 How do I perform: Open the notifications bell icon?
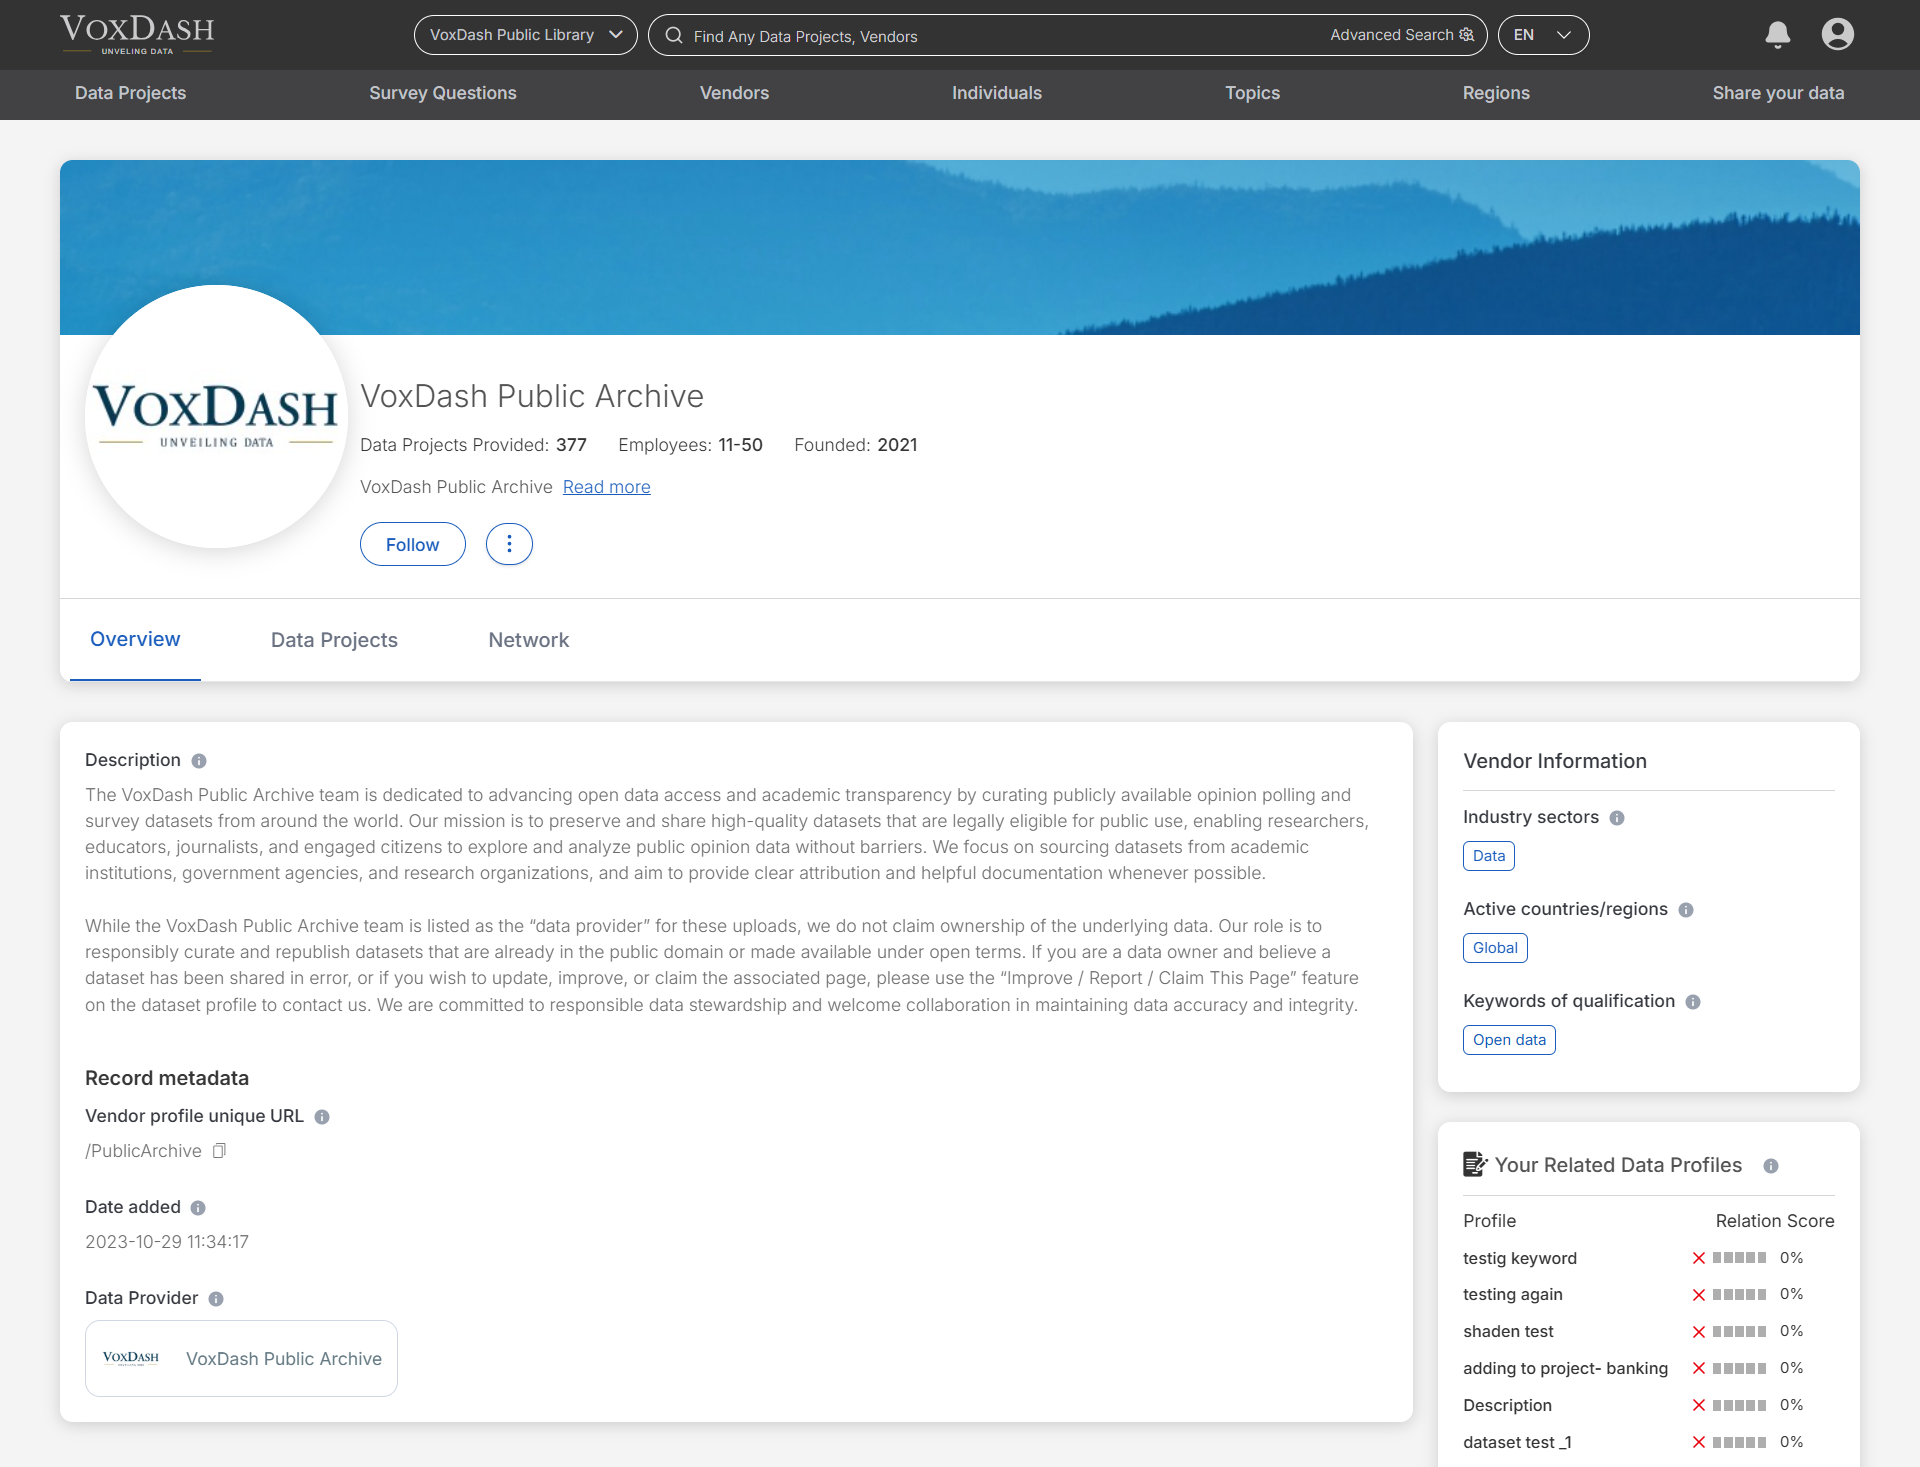point(1777,35)
